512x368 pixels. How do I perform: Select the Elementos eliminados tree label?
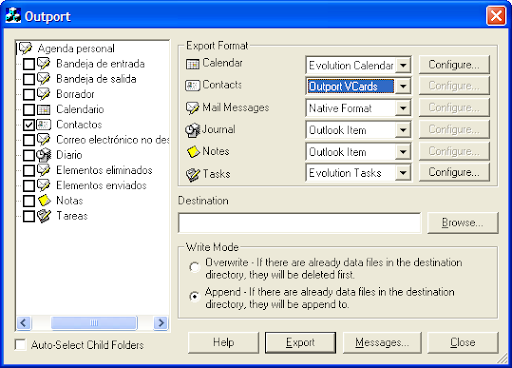(x=104, y=170)
